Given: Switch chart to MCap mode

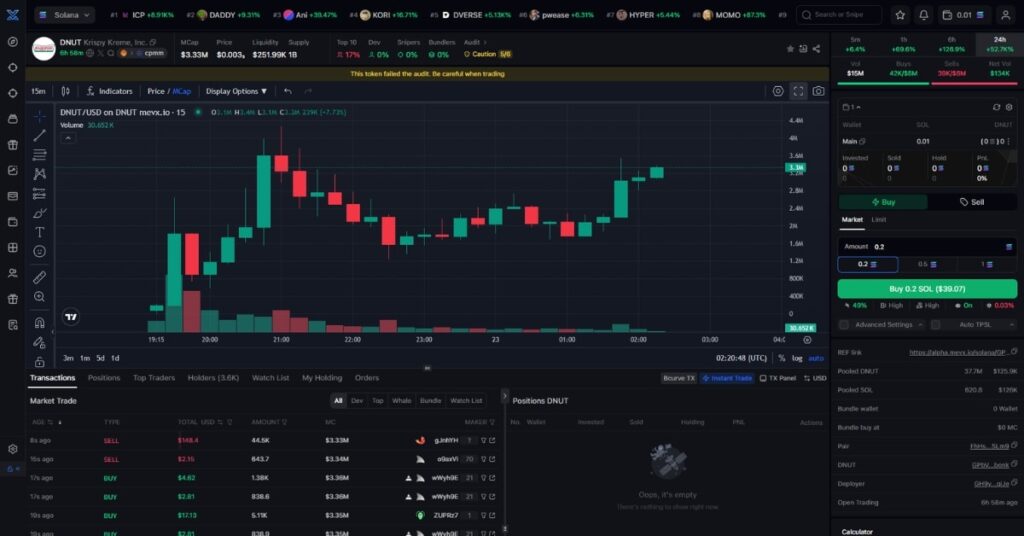Looking at the screenshot, I should coord(182,91).
